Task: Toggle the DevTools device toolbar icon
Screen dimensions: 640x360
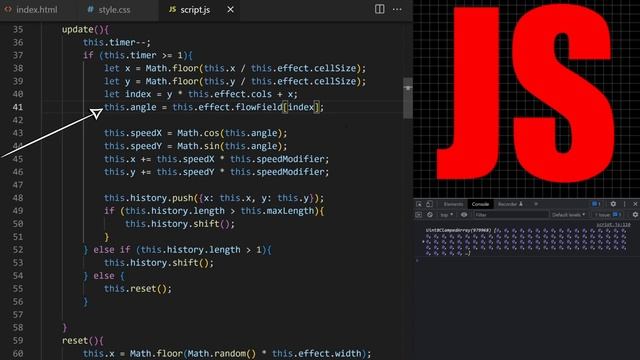Action: pos(429,204)
